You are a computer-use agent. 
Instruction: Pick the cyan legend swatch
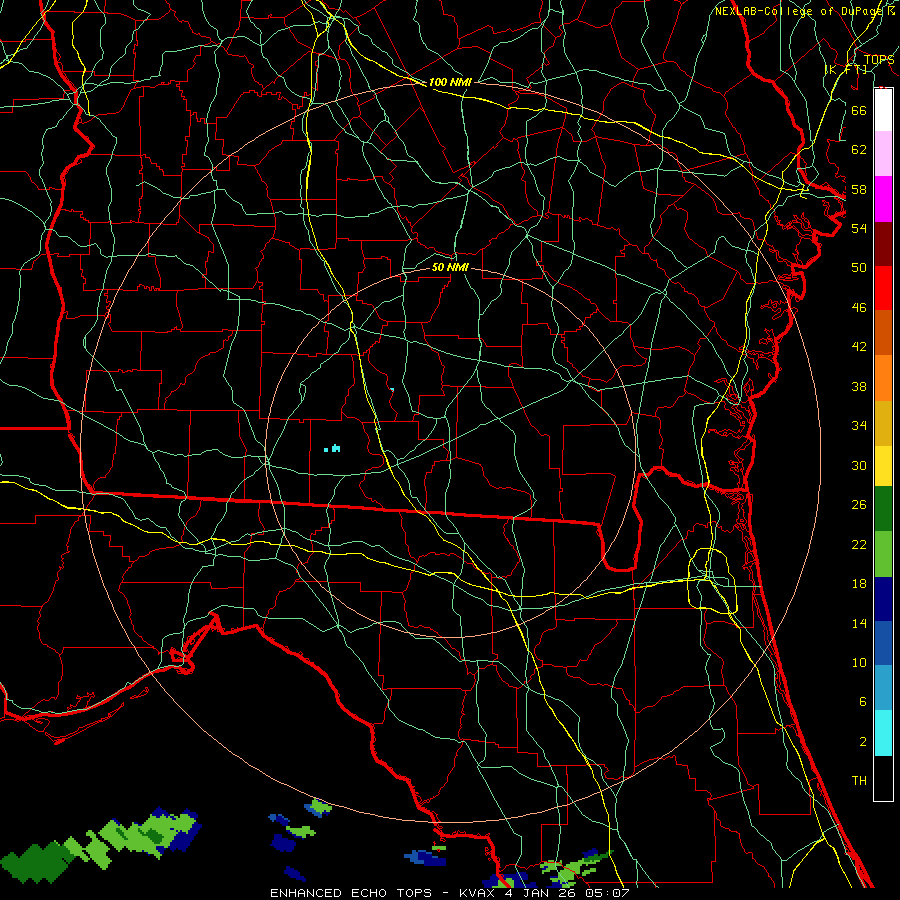883,733
